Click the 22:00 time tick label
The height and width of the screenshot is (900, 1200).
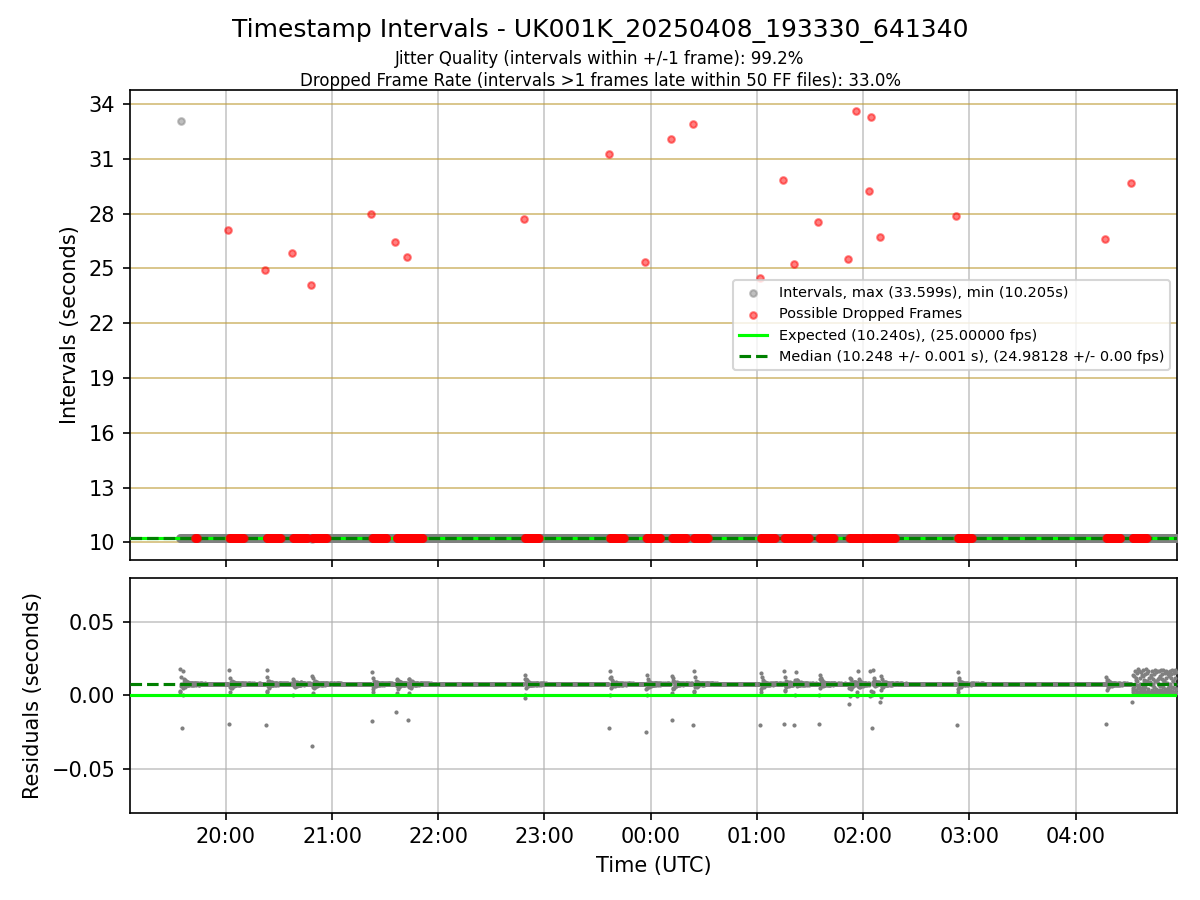tap(438, 836)
